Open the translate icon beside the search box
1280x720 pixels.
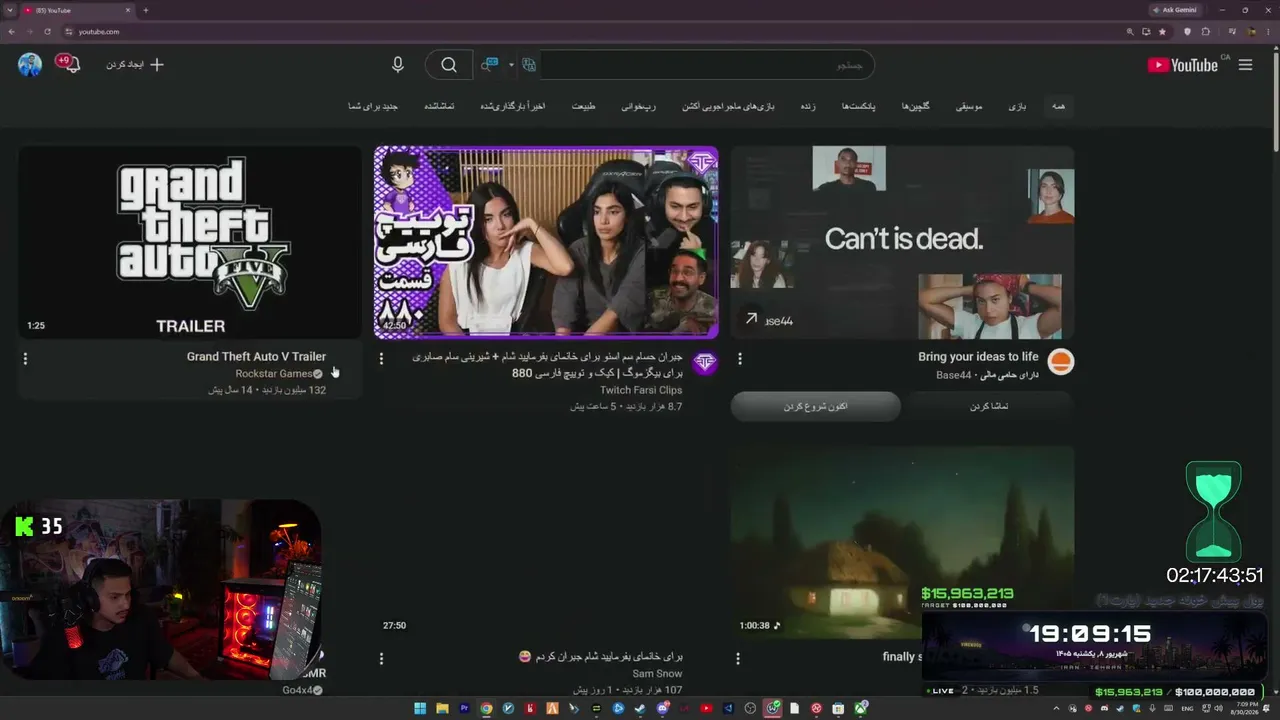pyautogui.click(x=529, y=65)
